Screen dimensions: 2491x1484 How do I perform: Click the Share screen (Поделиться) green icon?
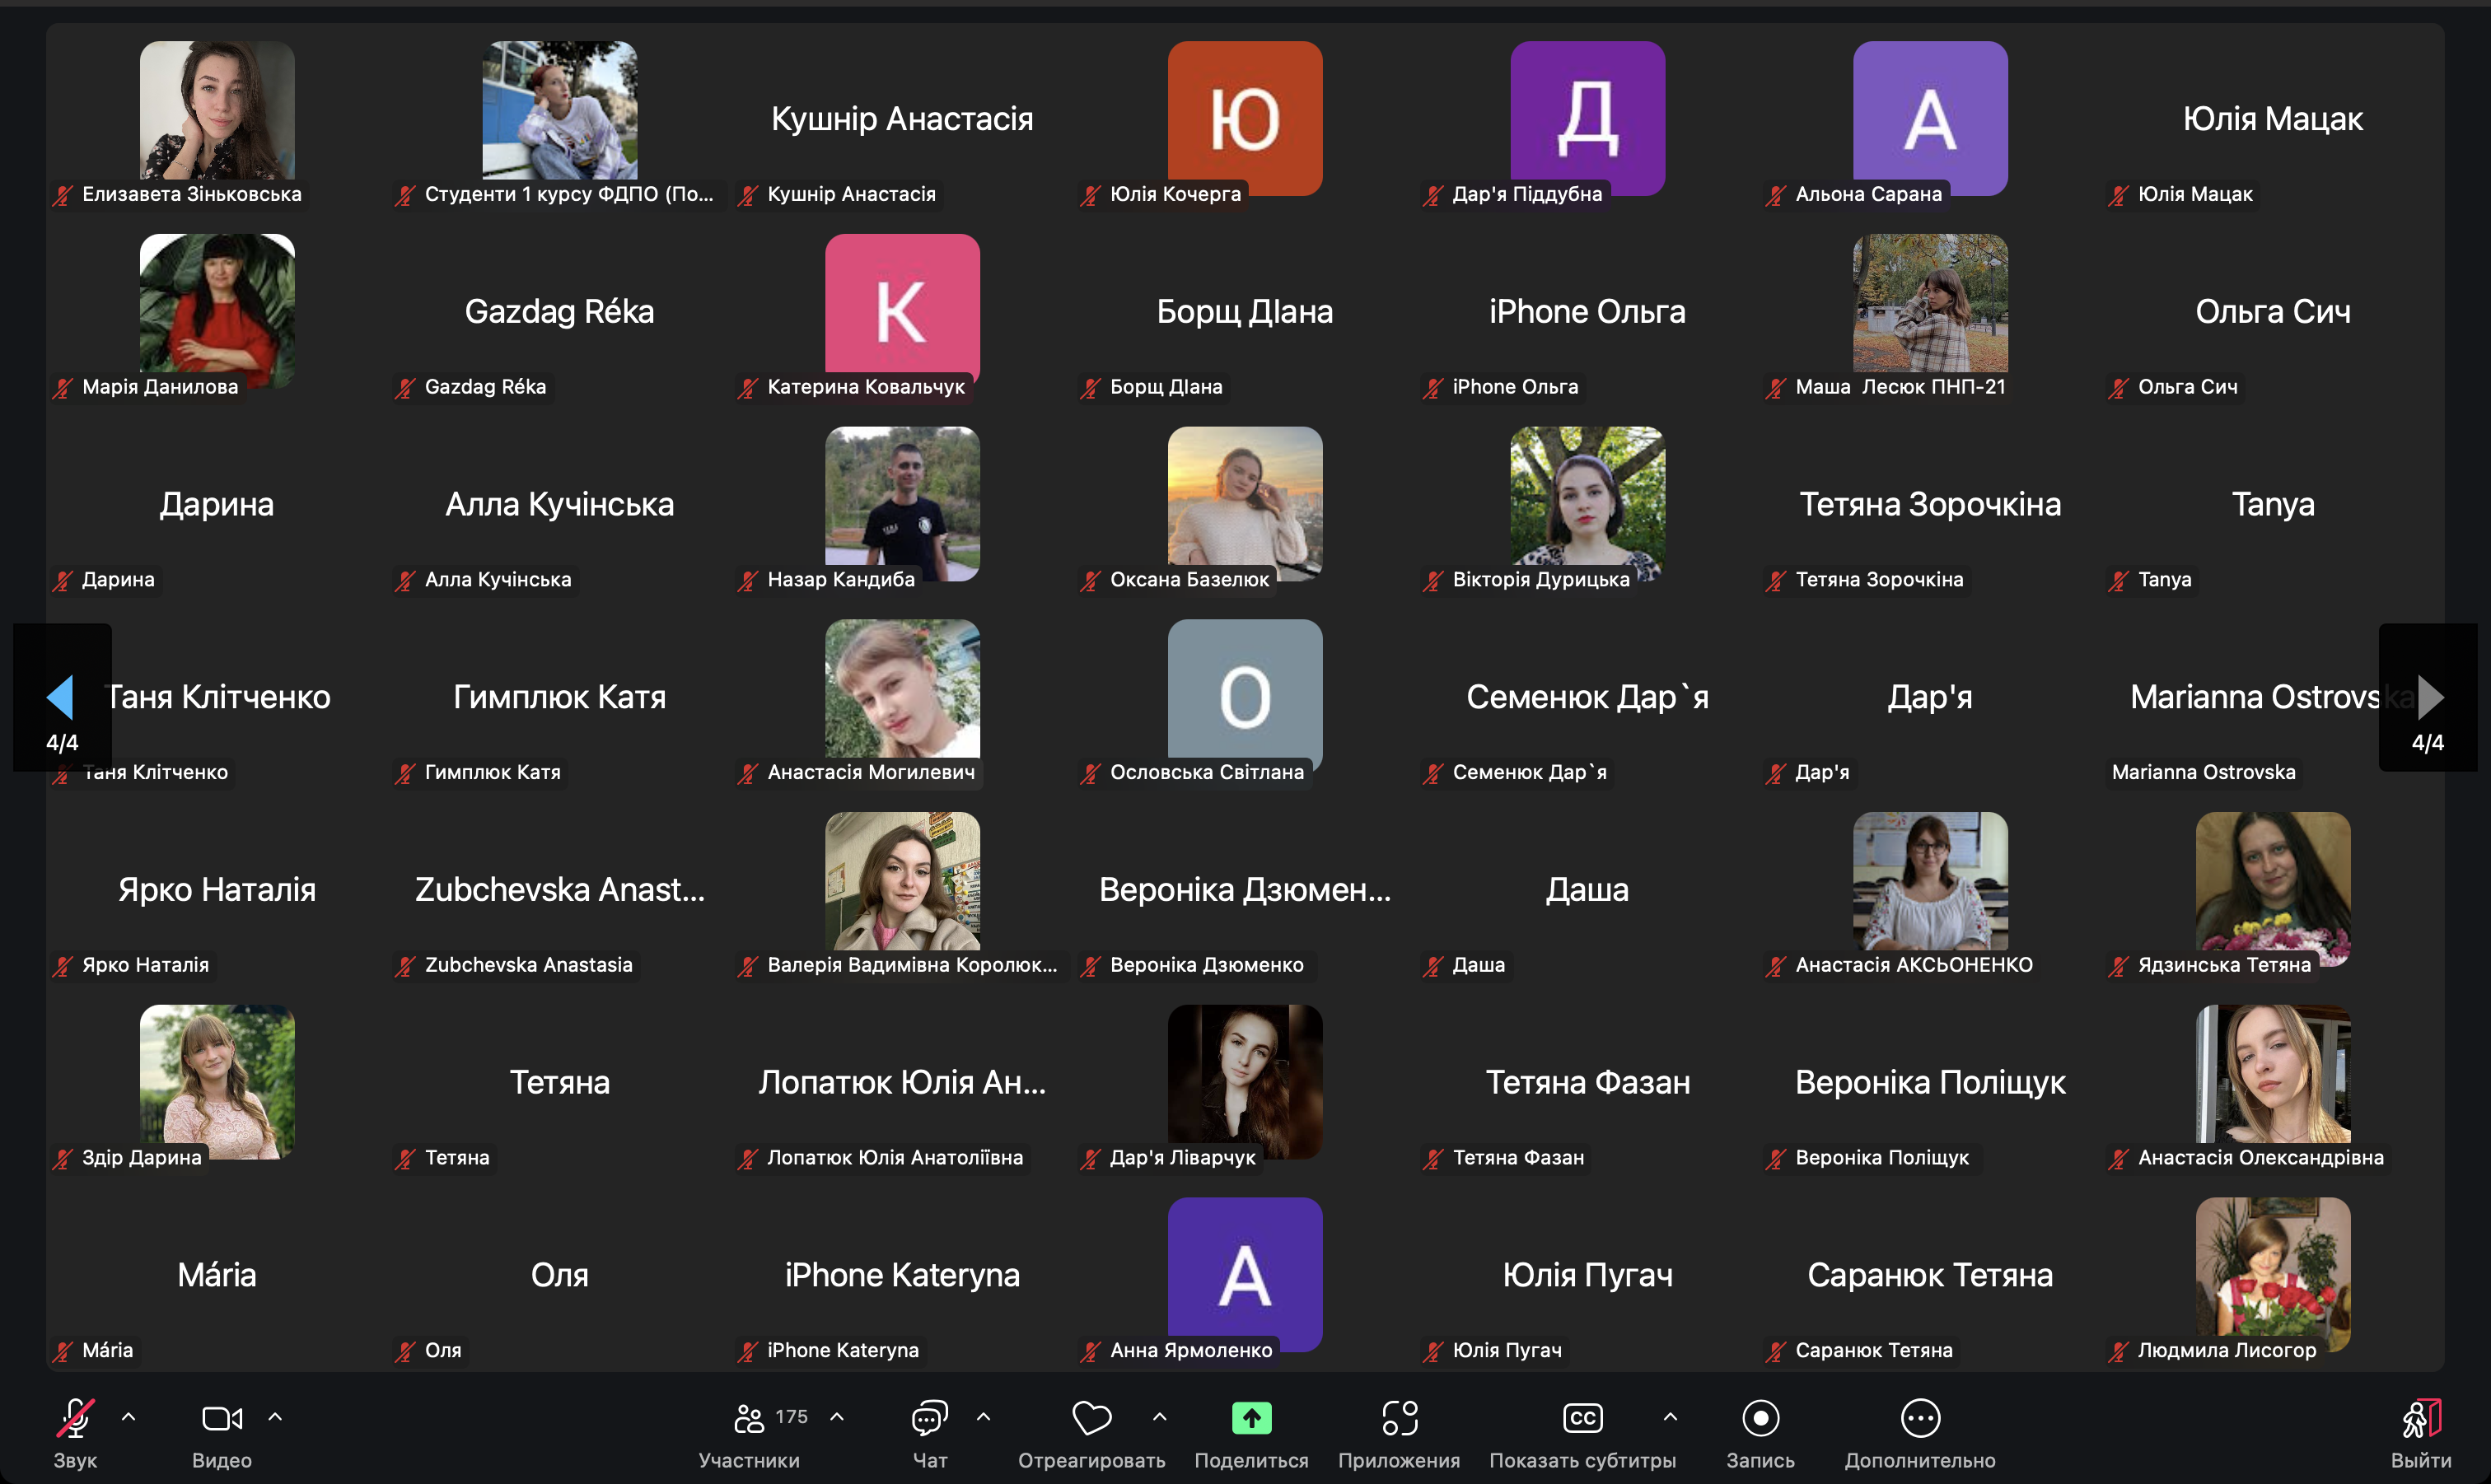tap(1251, 1417)
